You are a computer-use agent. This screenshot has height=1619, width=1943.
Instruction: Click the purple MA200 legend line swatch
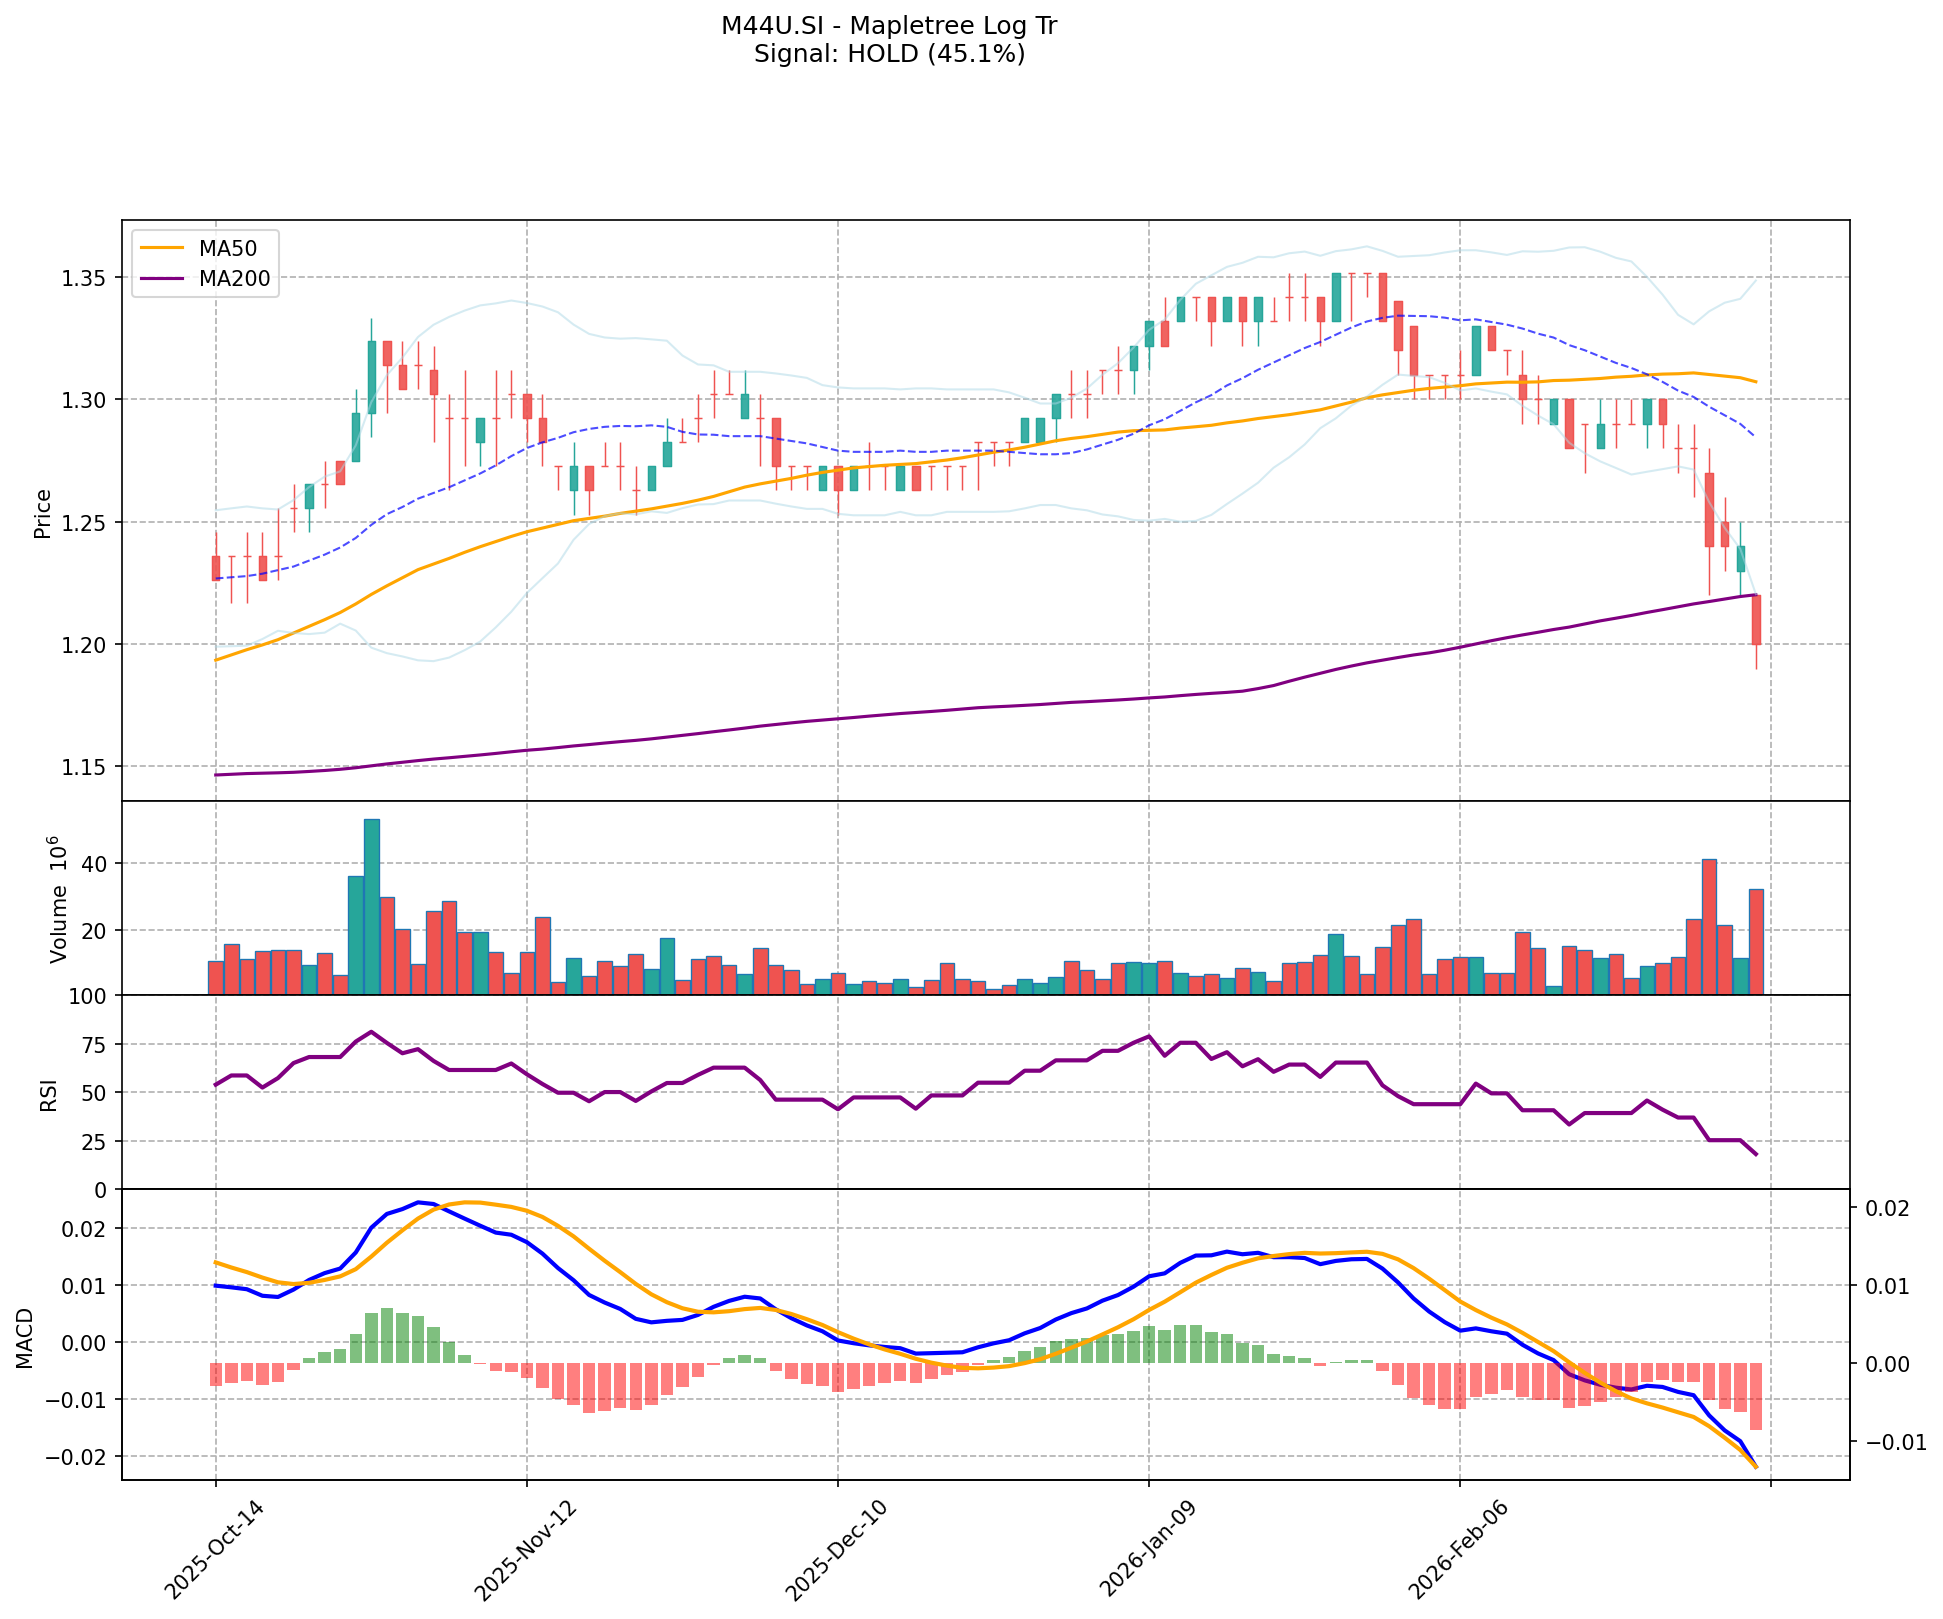pos(162,279)
